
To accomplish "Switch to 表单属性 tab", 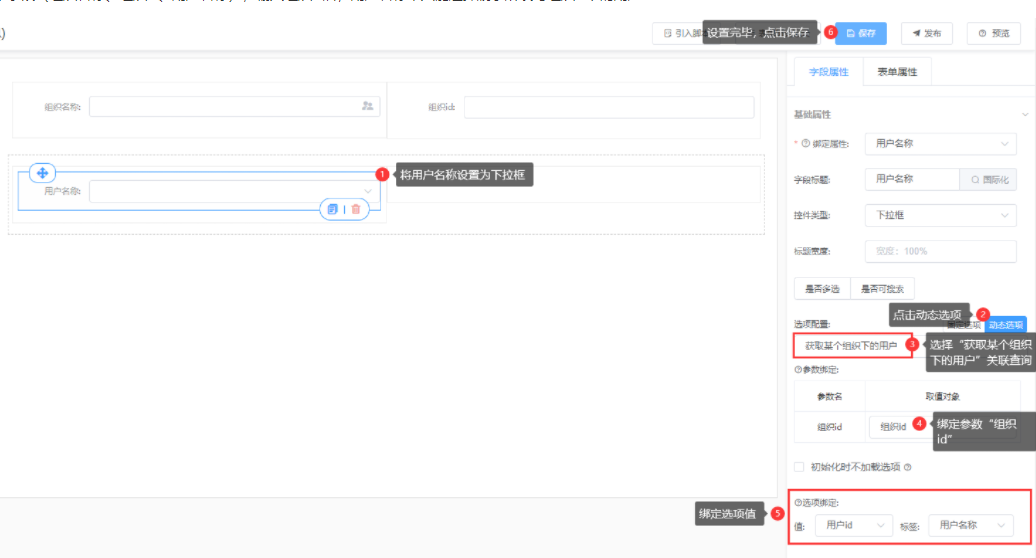I will pos(897,71).
